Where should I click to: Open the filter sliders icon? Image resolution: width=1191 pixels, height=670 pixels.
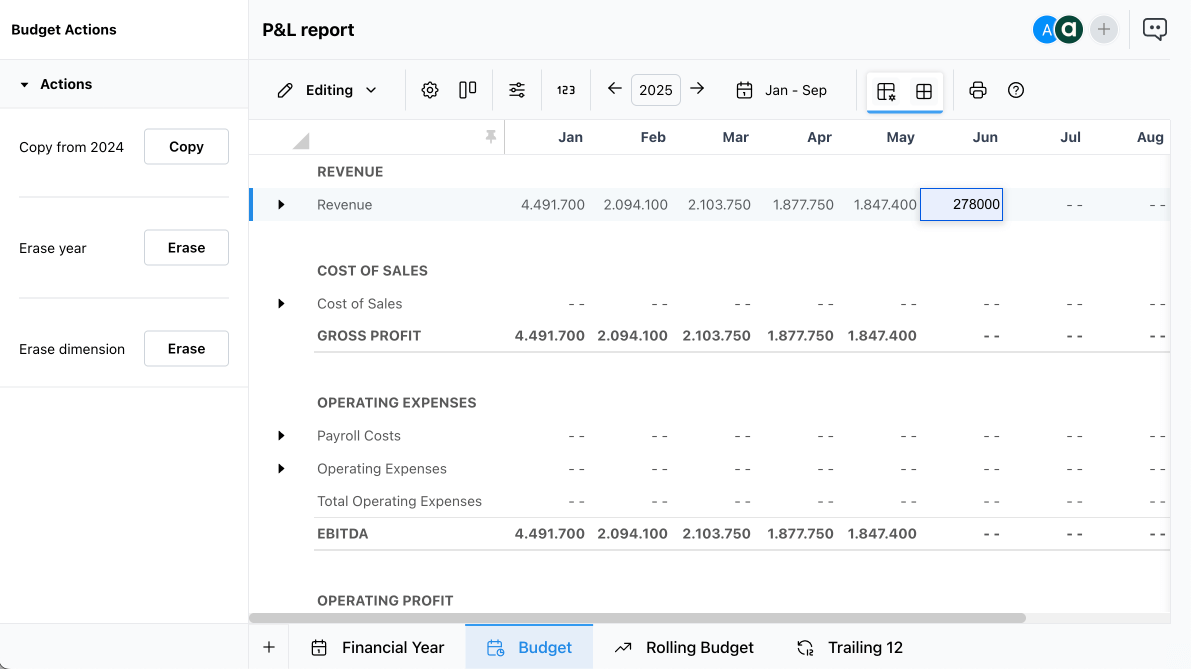tap(517, 90)
